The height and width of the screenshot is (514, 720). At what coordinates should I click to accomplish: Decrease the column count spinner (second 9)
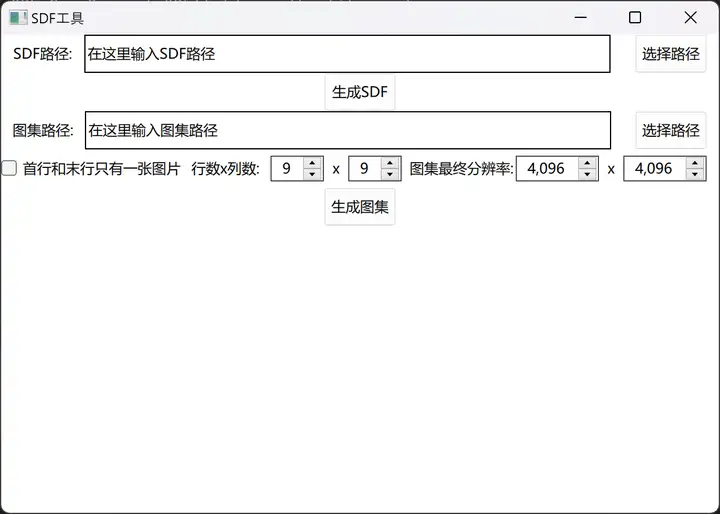pos(390,174)
